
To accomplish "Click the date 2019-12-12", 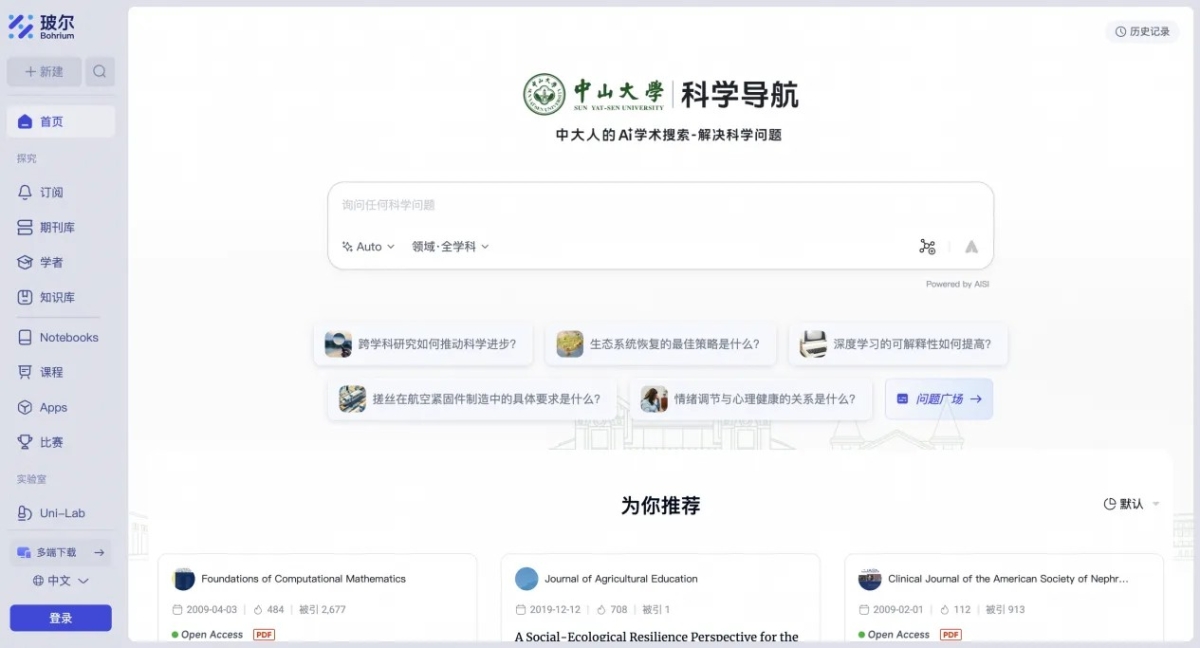I will [553, 609].
